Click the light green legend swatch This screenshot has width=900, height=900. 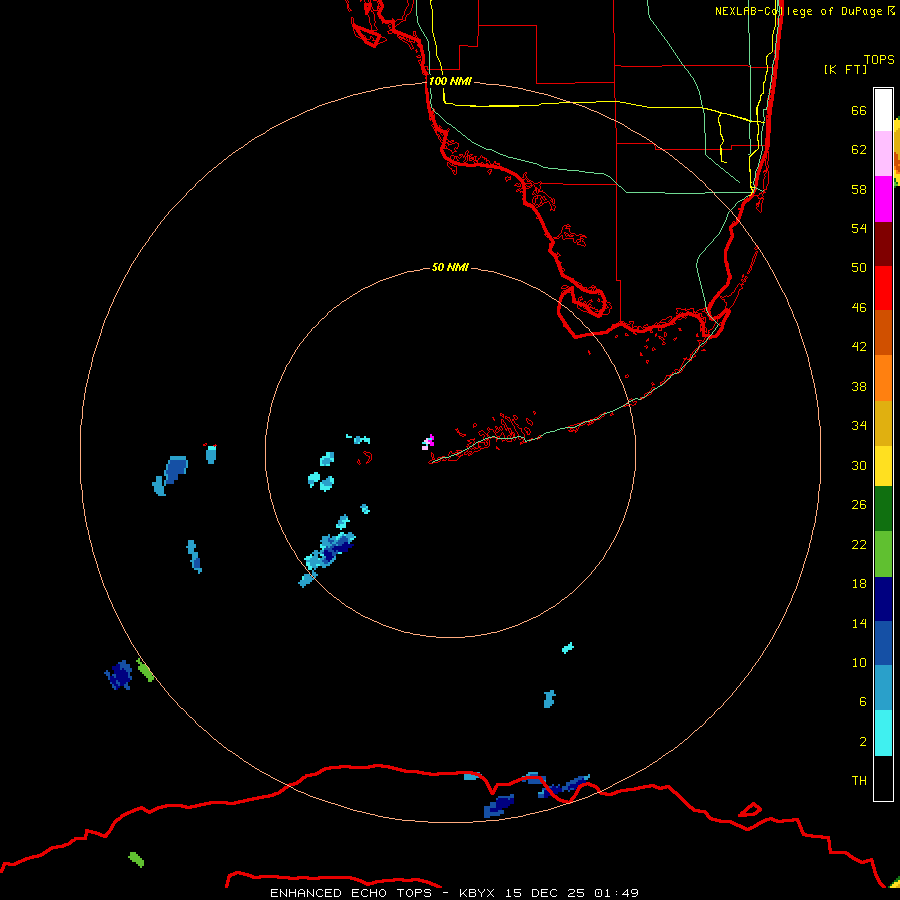883,554
